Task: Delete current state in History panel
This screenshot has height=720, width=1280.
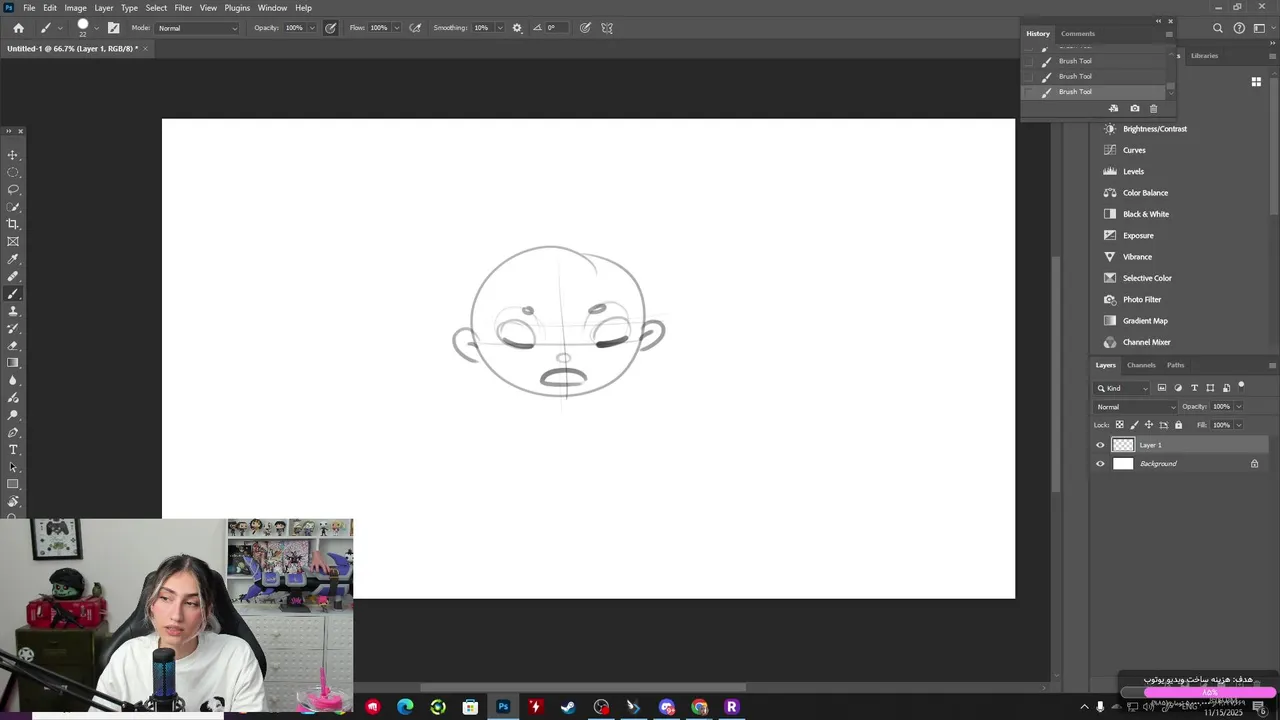Action: (x=1153, y=108)
